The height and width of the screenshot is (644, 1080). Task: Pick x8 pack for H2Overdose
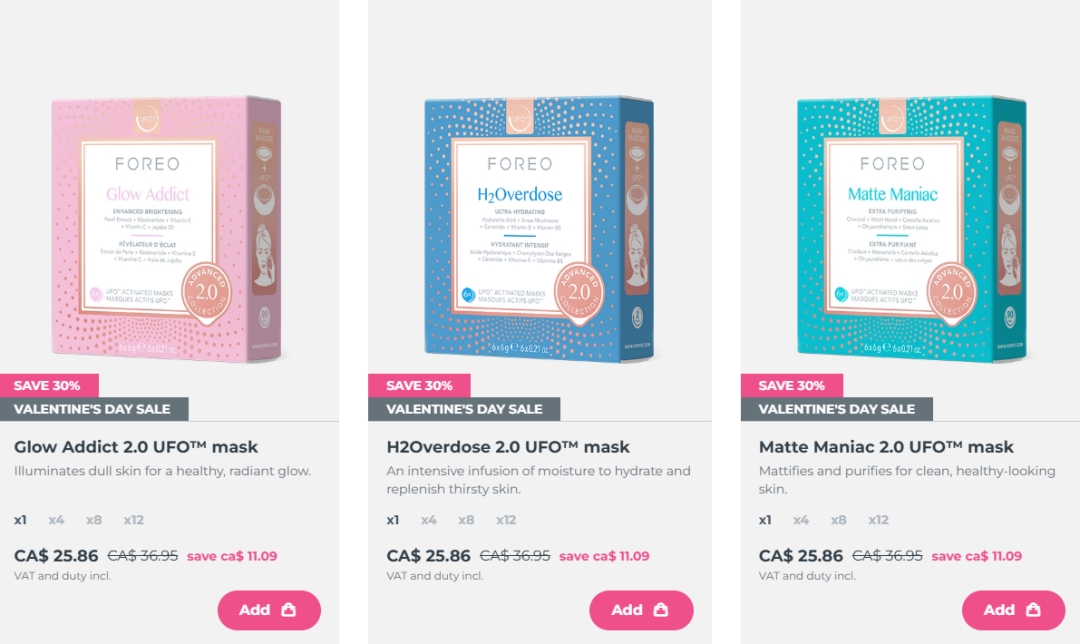click(x=466, y=520)
